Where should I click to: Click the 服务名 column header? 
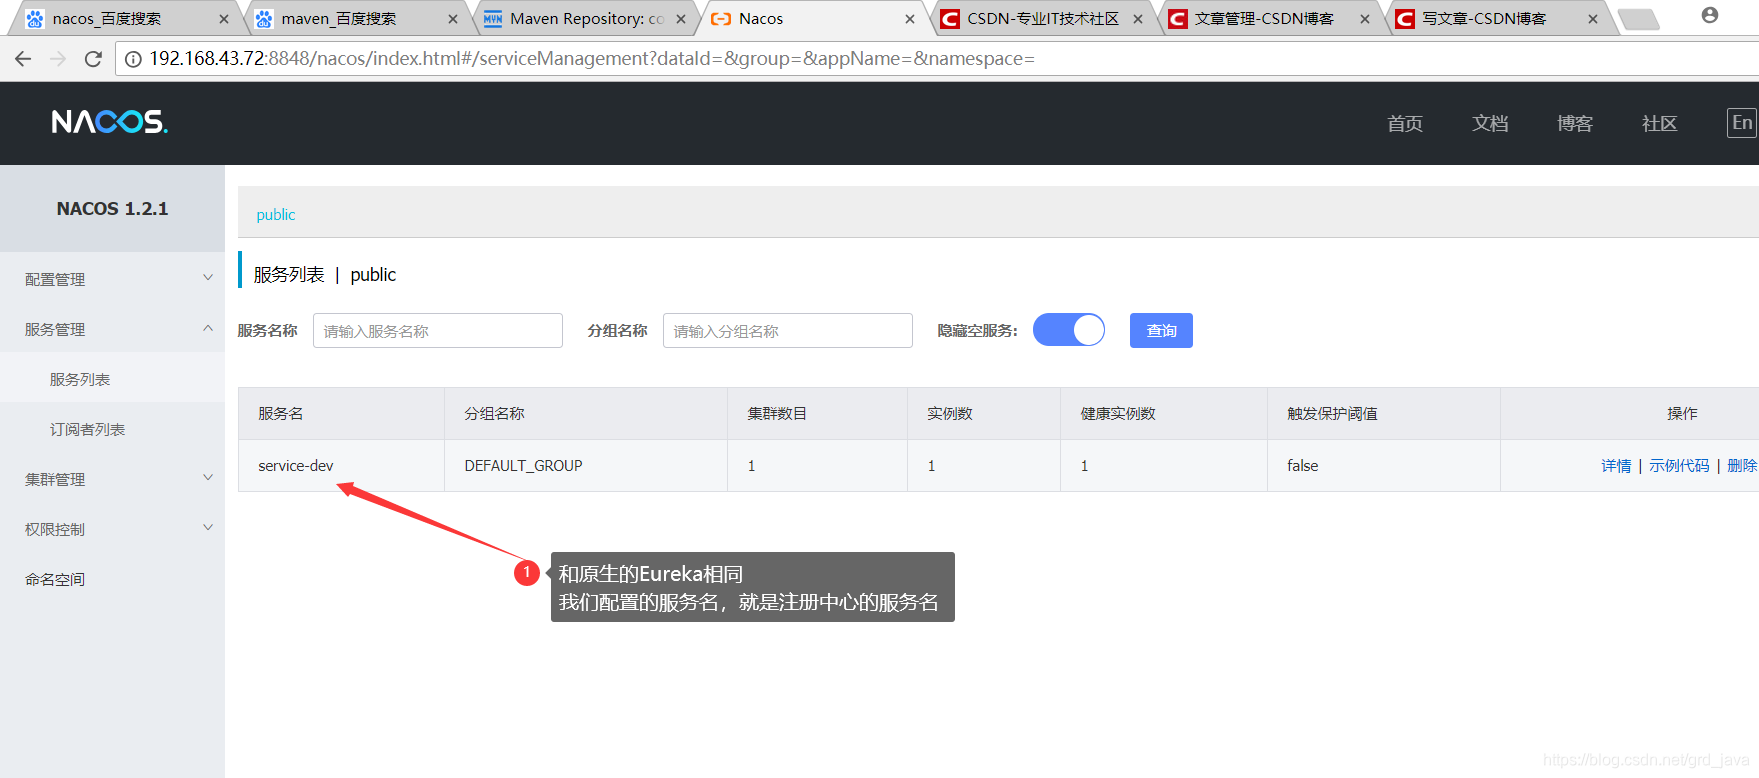point(341,414)
